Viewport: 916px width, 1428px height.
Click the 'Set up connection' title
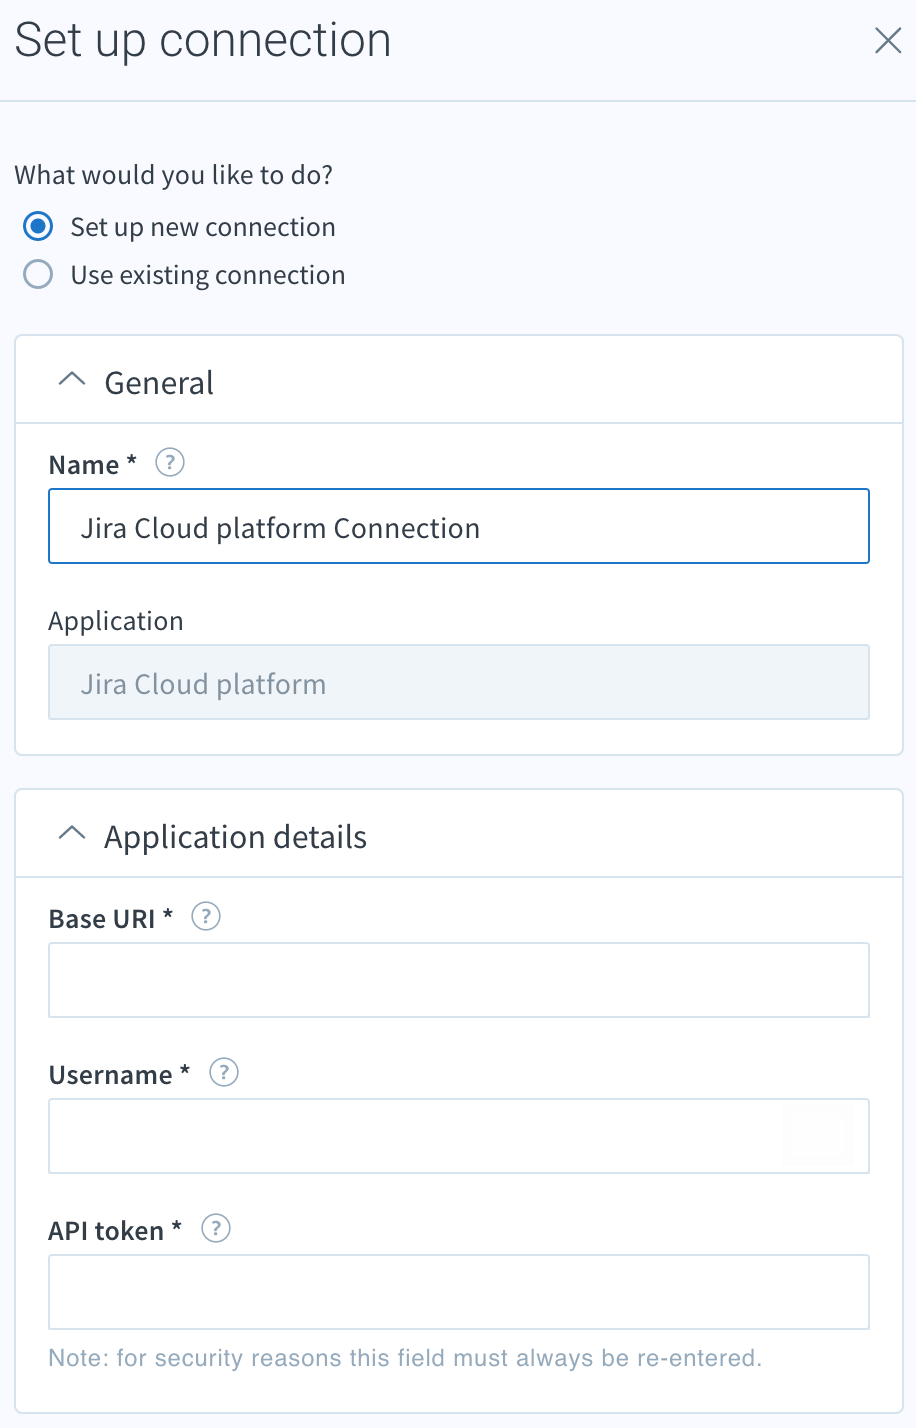pos(203,42)
